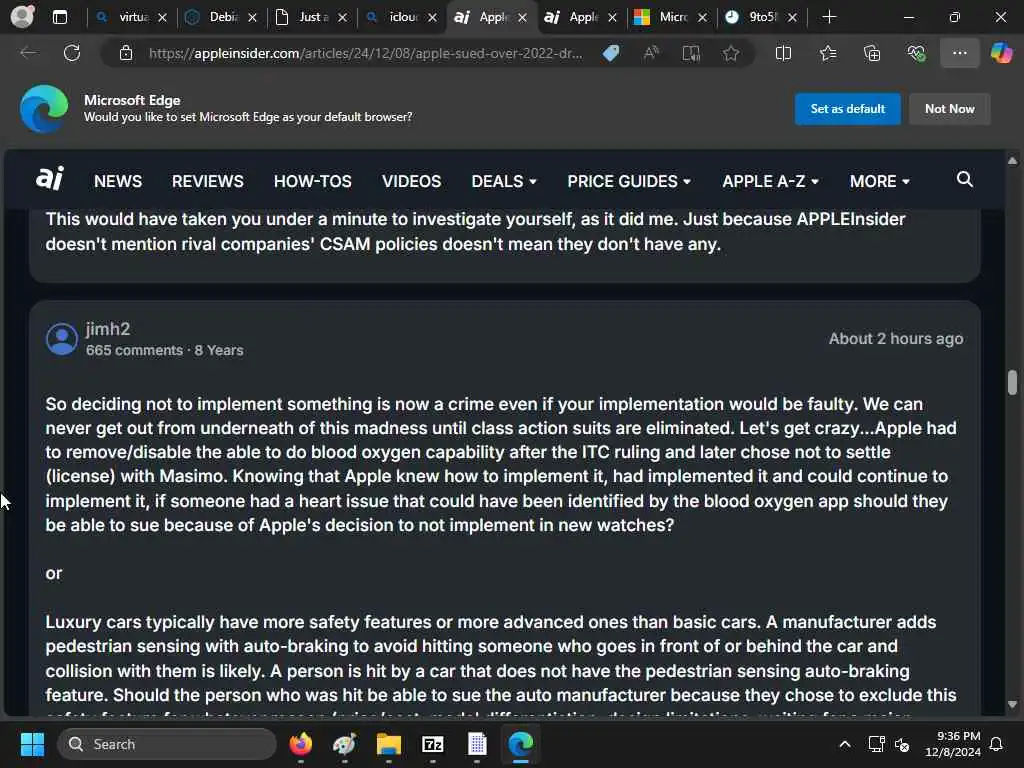
Task: Open Settings and more ellipsis
Action: click(959, 53)
